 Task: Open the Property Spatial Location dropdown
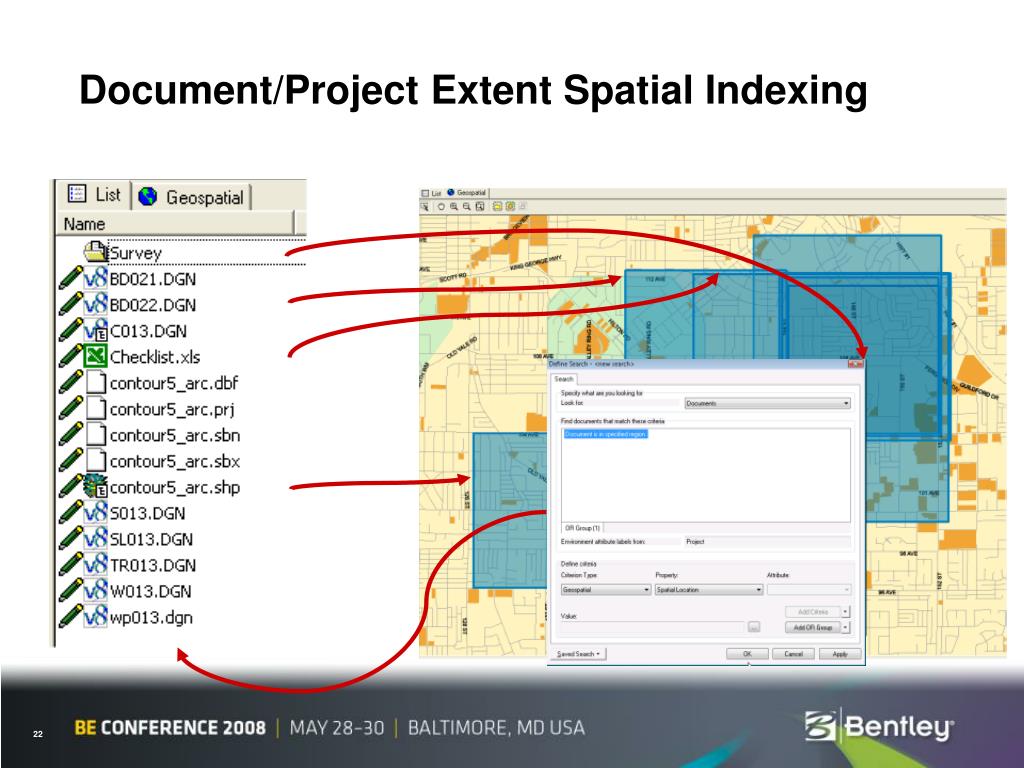coord(709,590)
